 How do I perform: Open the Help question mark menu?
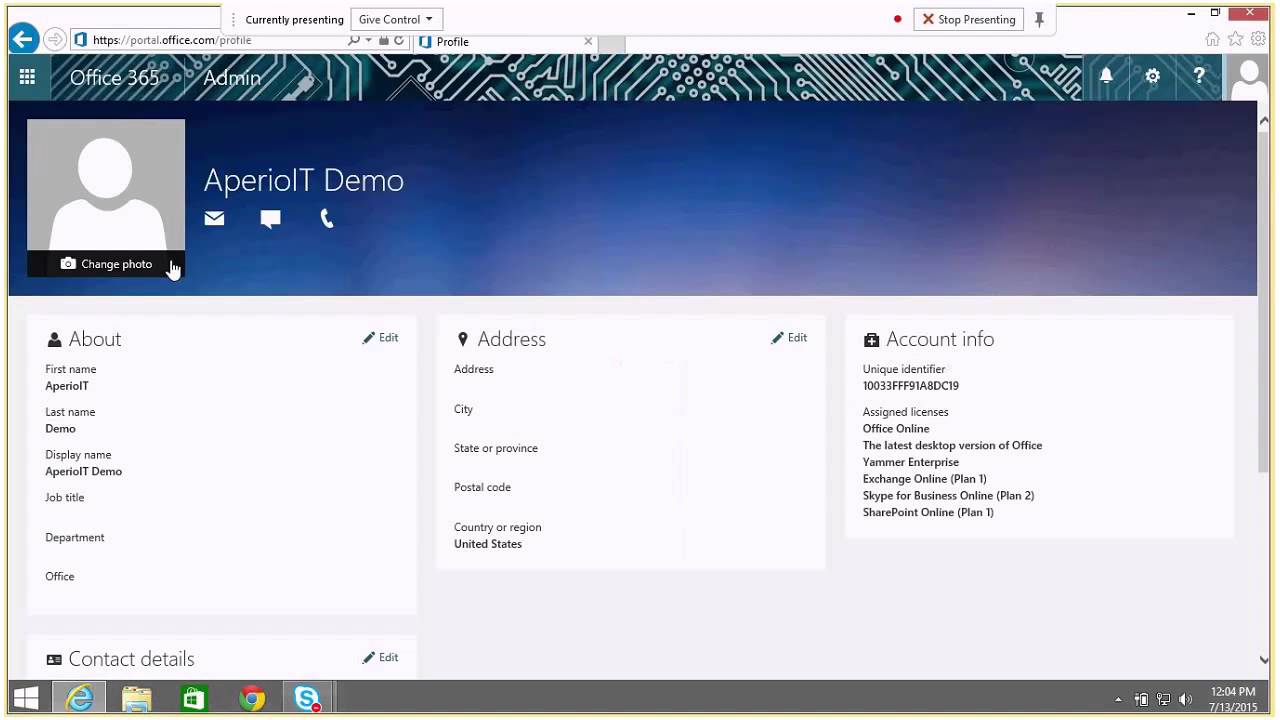1199,76
